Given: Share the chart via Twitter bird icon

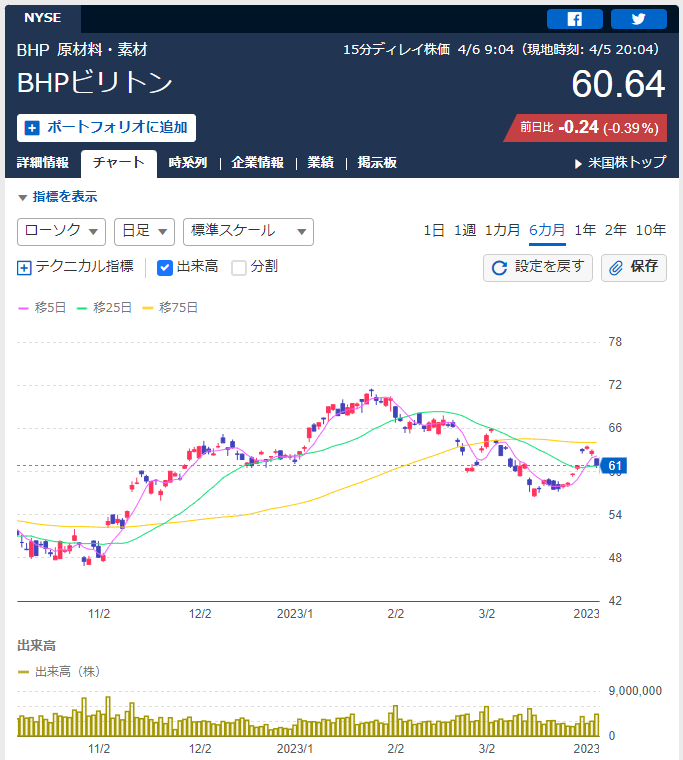Looking at the screenshot, I should (638, 19).
